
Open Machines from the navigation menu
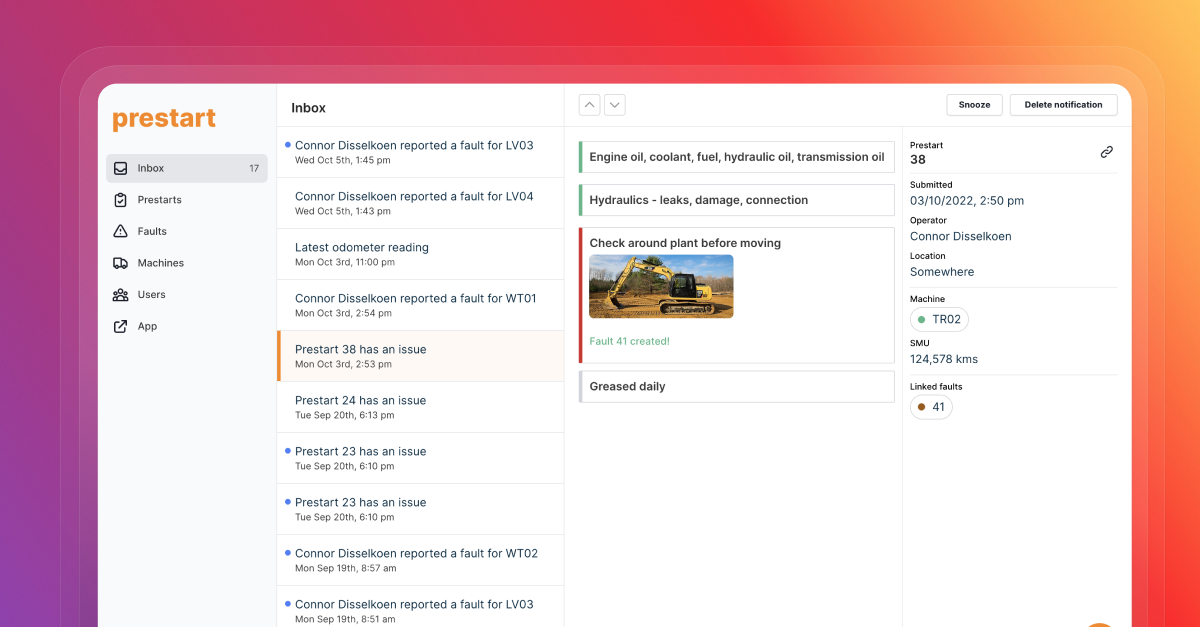121,262
